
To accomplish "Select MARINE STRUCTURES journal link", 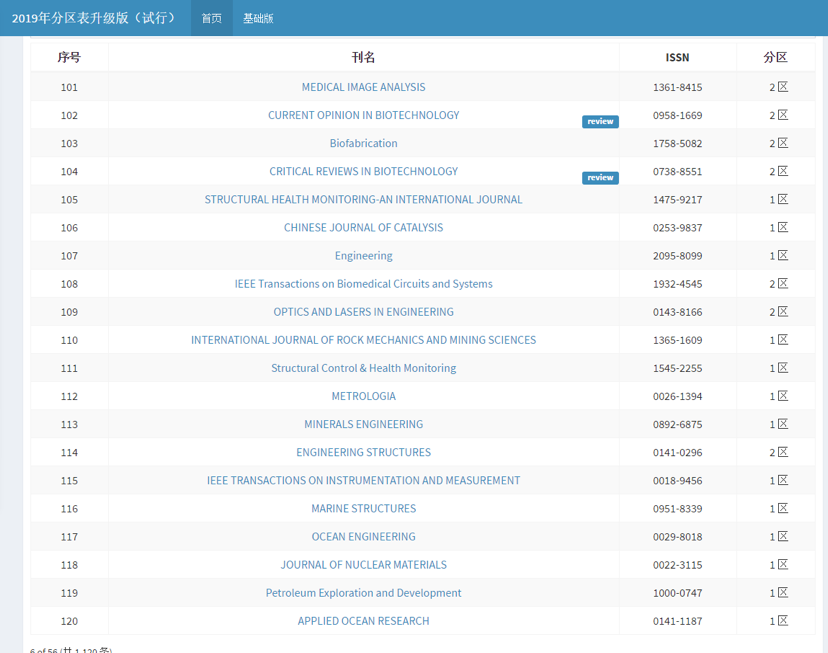I will (x=363, y=509).
